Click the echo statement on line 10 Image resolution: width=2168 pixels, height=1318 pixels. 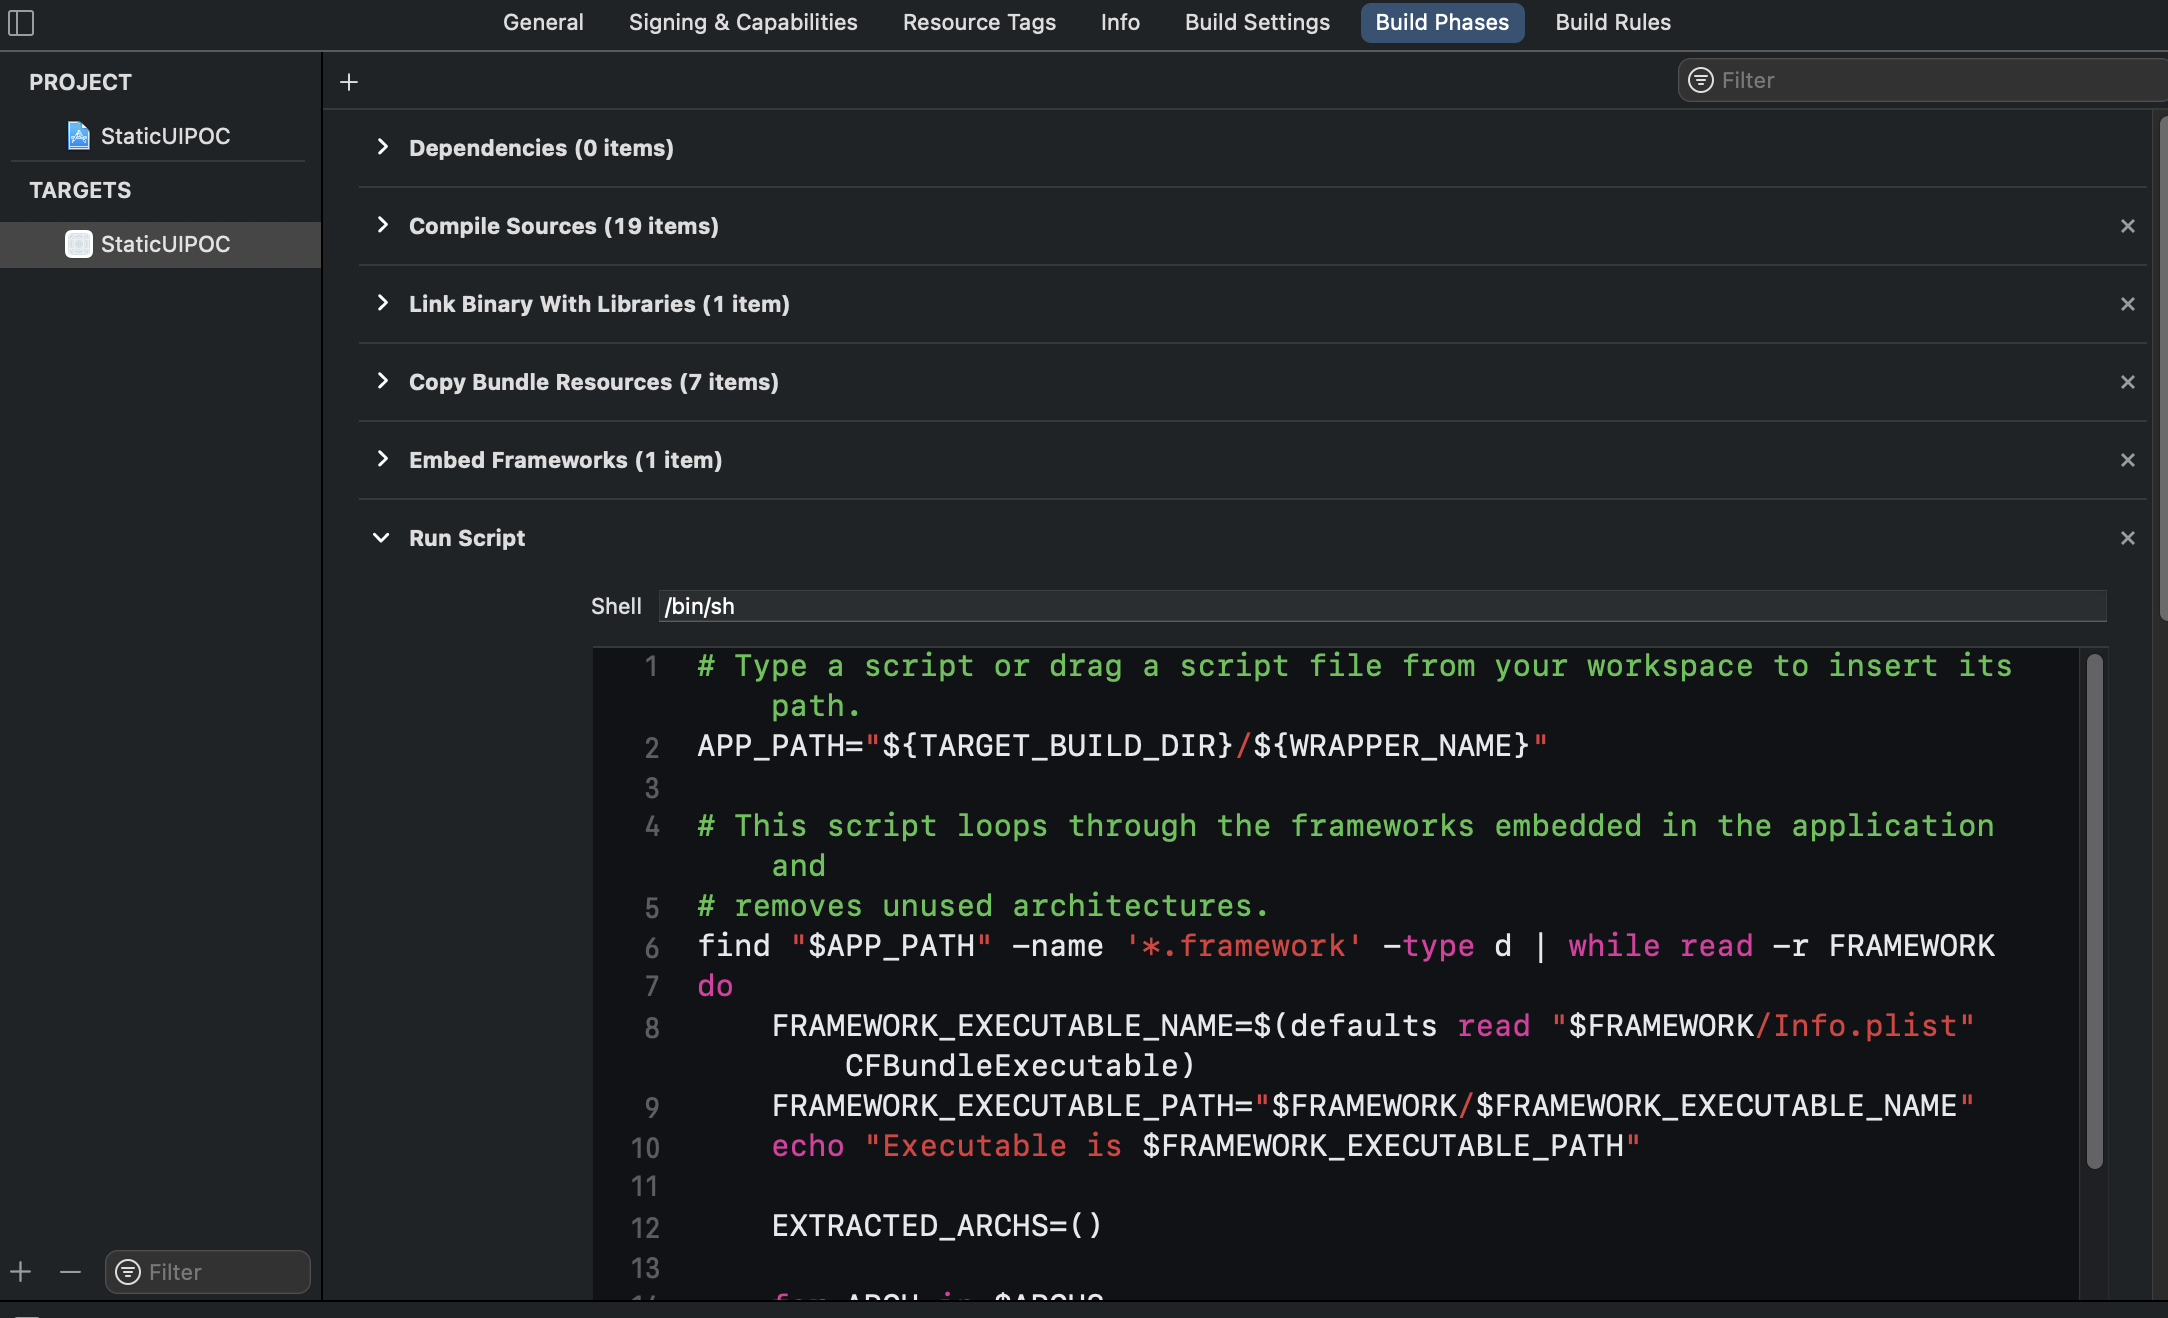1206,1146
